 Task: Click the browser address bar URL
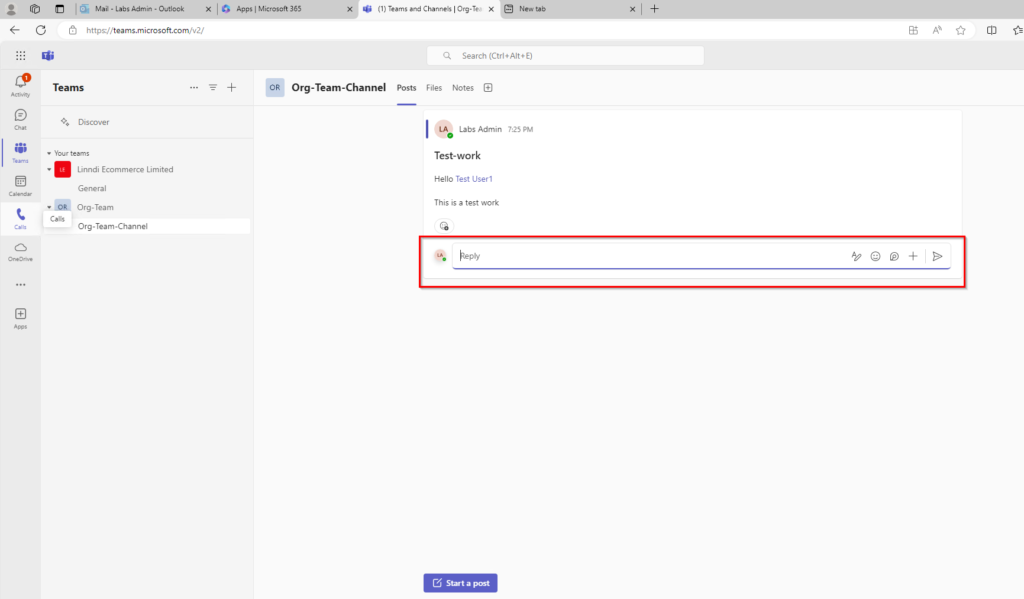tap(145, 30)
